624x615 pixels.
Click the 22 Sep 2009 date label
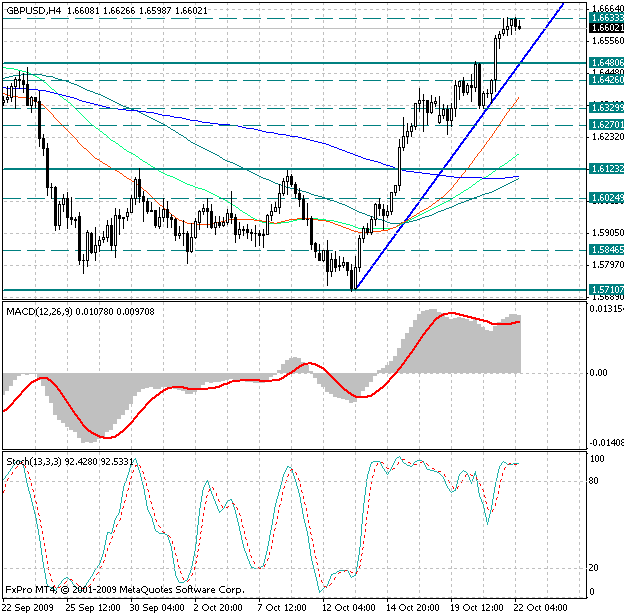28,608
